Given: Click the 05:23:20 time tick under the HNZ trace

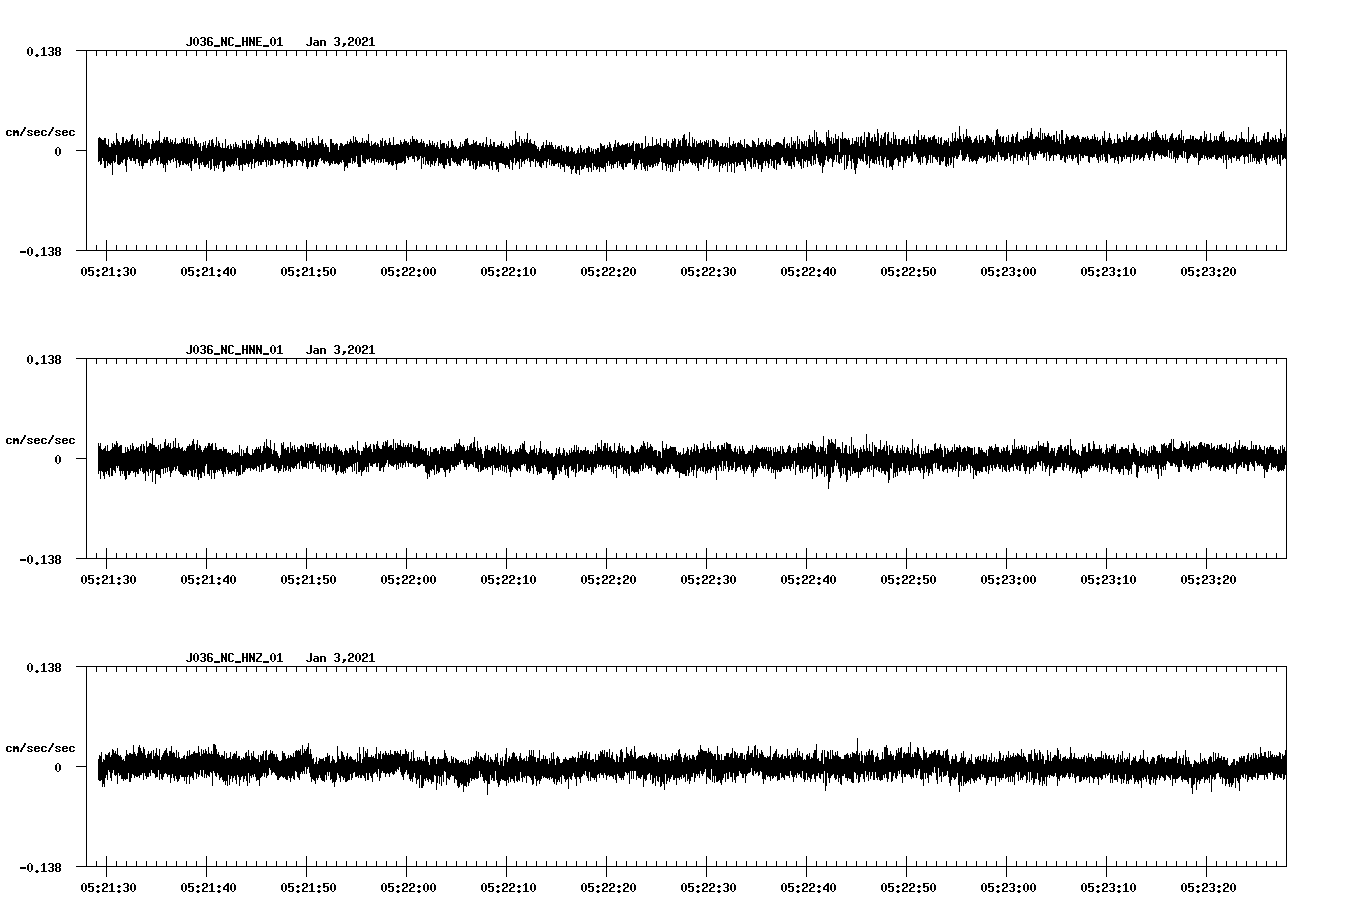Looking at the screenshot, I should [1209, 886].
